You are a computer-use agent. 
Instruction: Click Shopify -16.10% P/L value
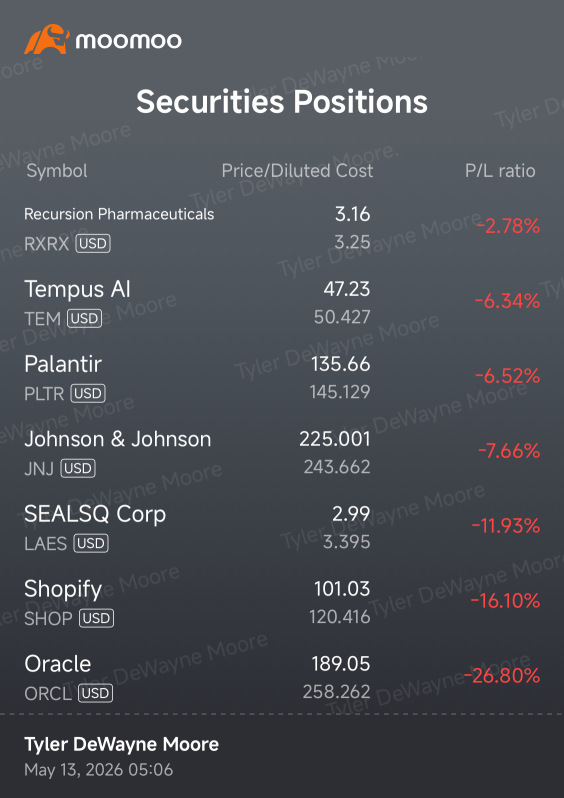(505, 601)
